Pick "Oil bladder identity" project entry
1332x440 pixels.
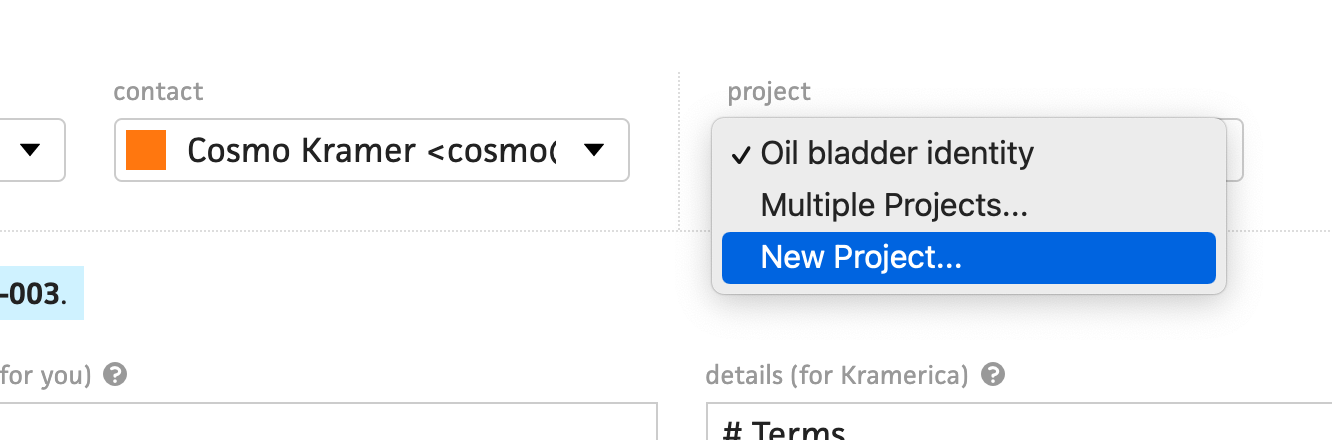[x=897, y=153]
